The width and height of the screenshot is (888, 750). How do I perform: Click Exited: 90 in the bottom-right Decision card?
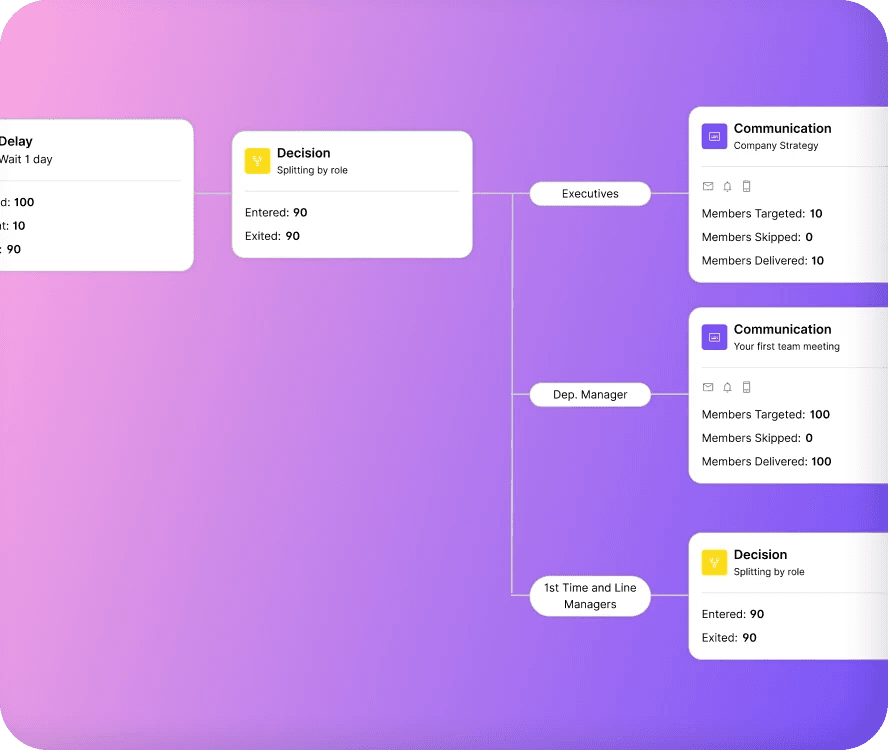(729, 638)
